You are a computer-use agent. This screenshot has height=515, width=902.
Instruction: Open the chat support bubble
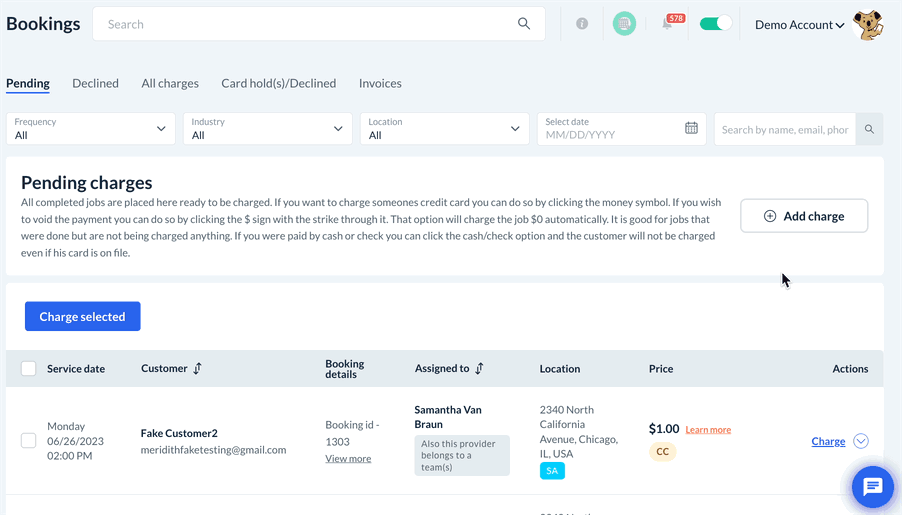tap(873, 487)
